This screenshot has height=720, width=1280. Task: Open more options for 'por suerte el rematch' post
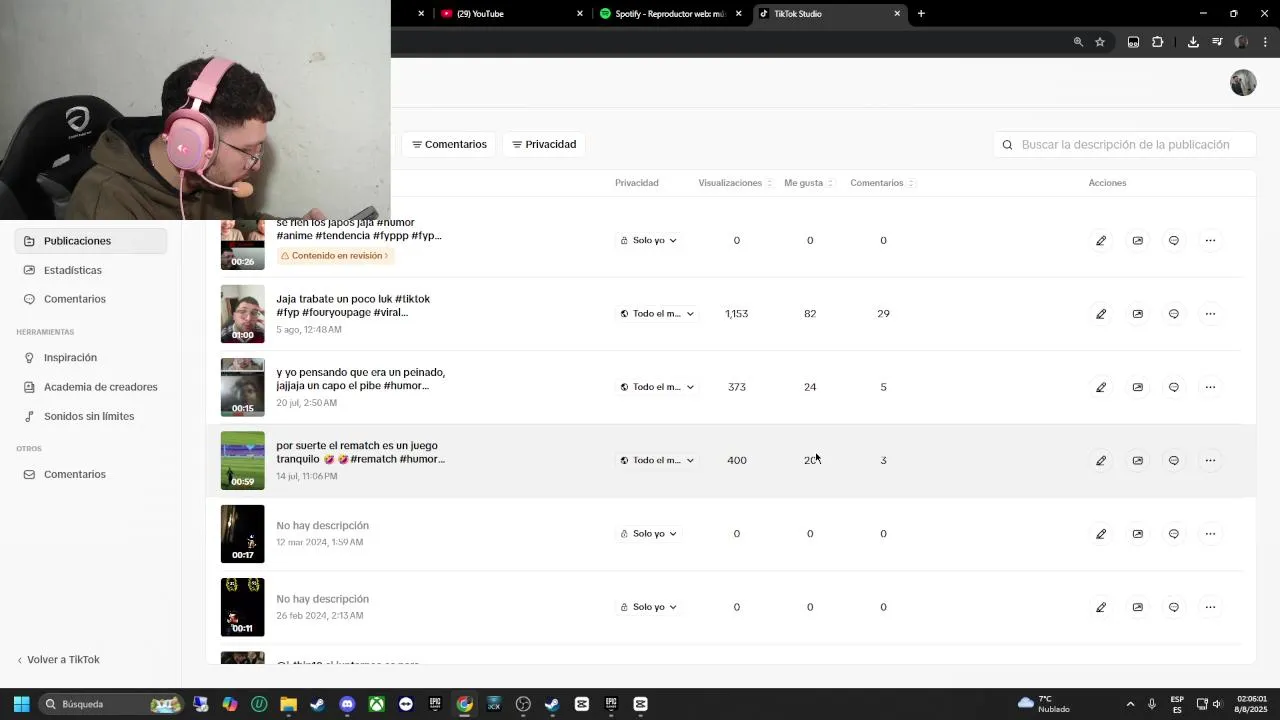(x=1210, y=460)
